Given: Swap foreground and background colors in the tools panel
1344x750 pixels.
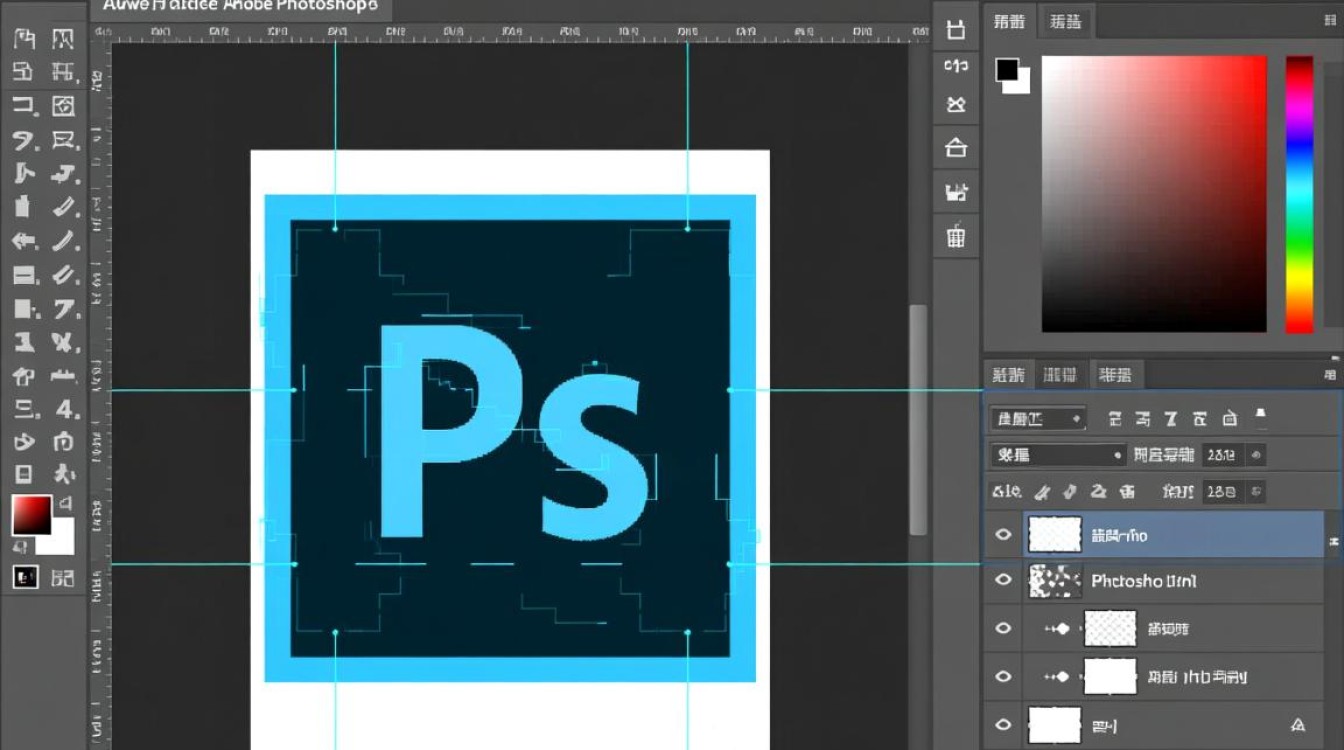Looking at the screenshot, I should pyautogui.click(x=65, y=502).
